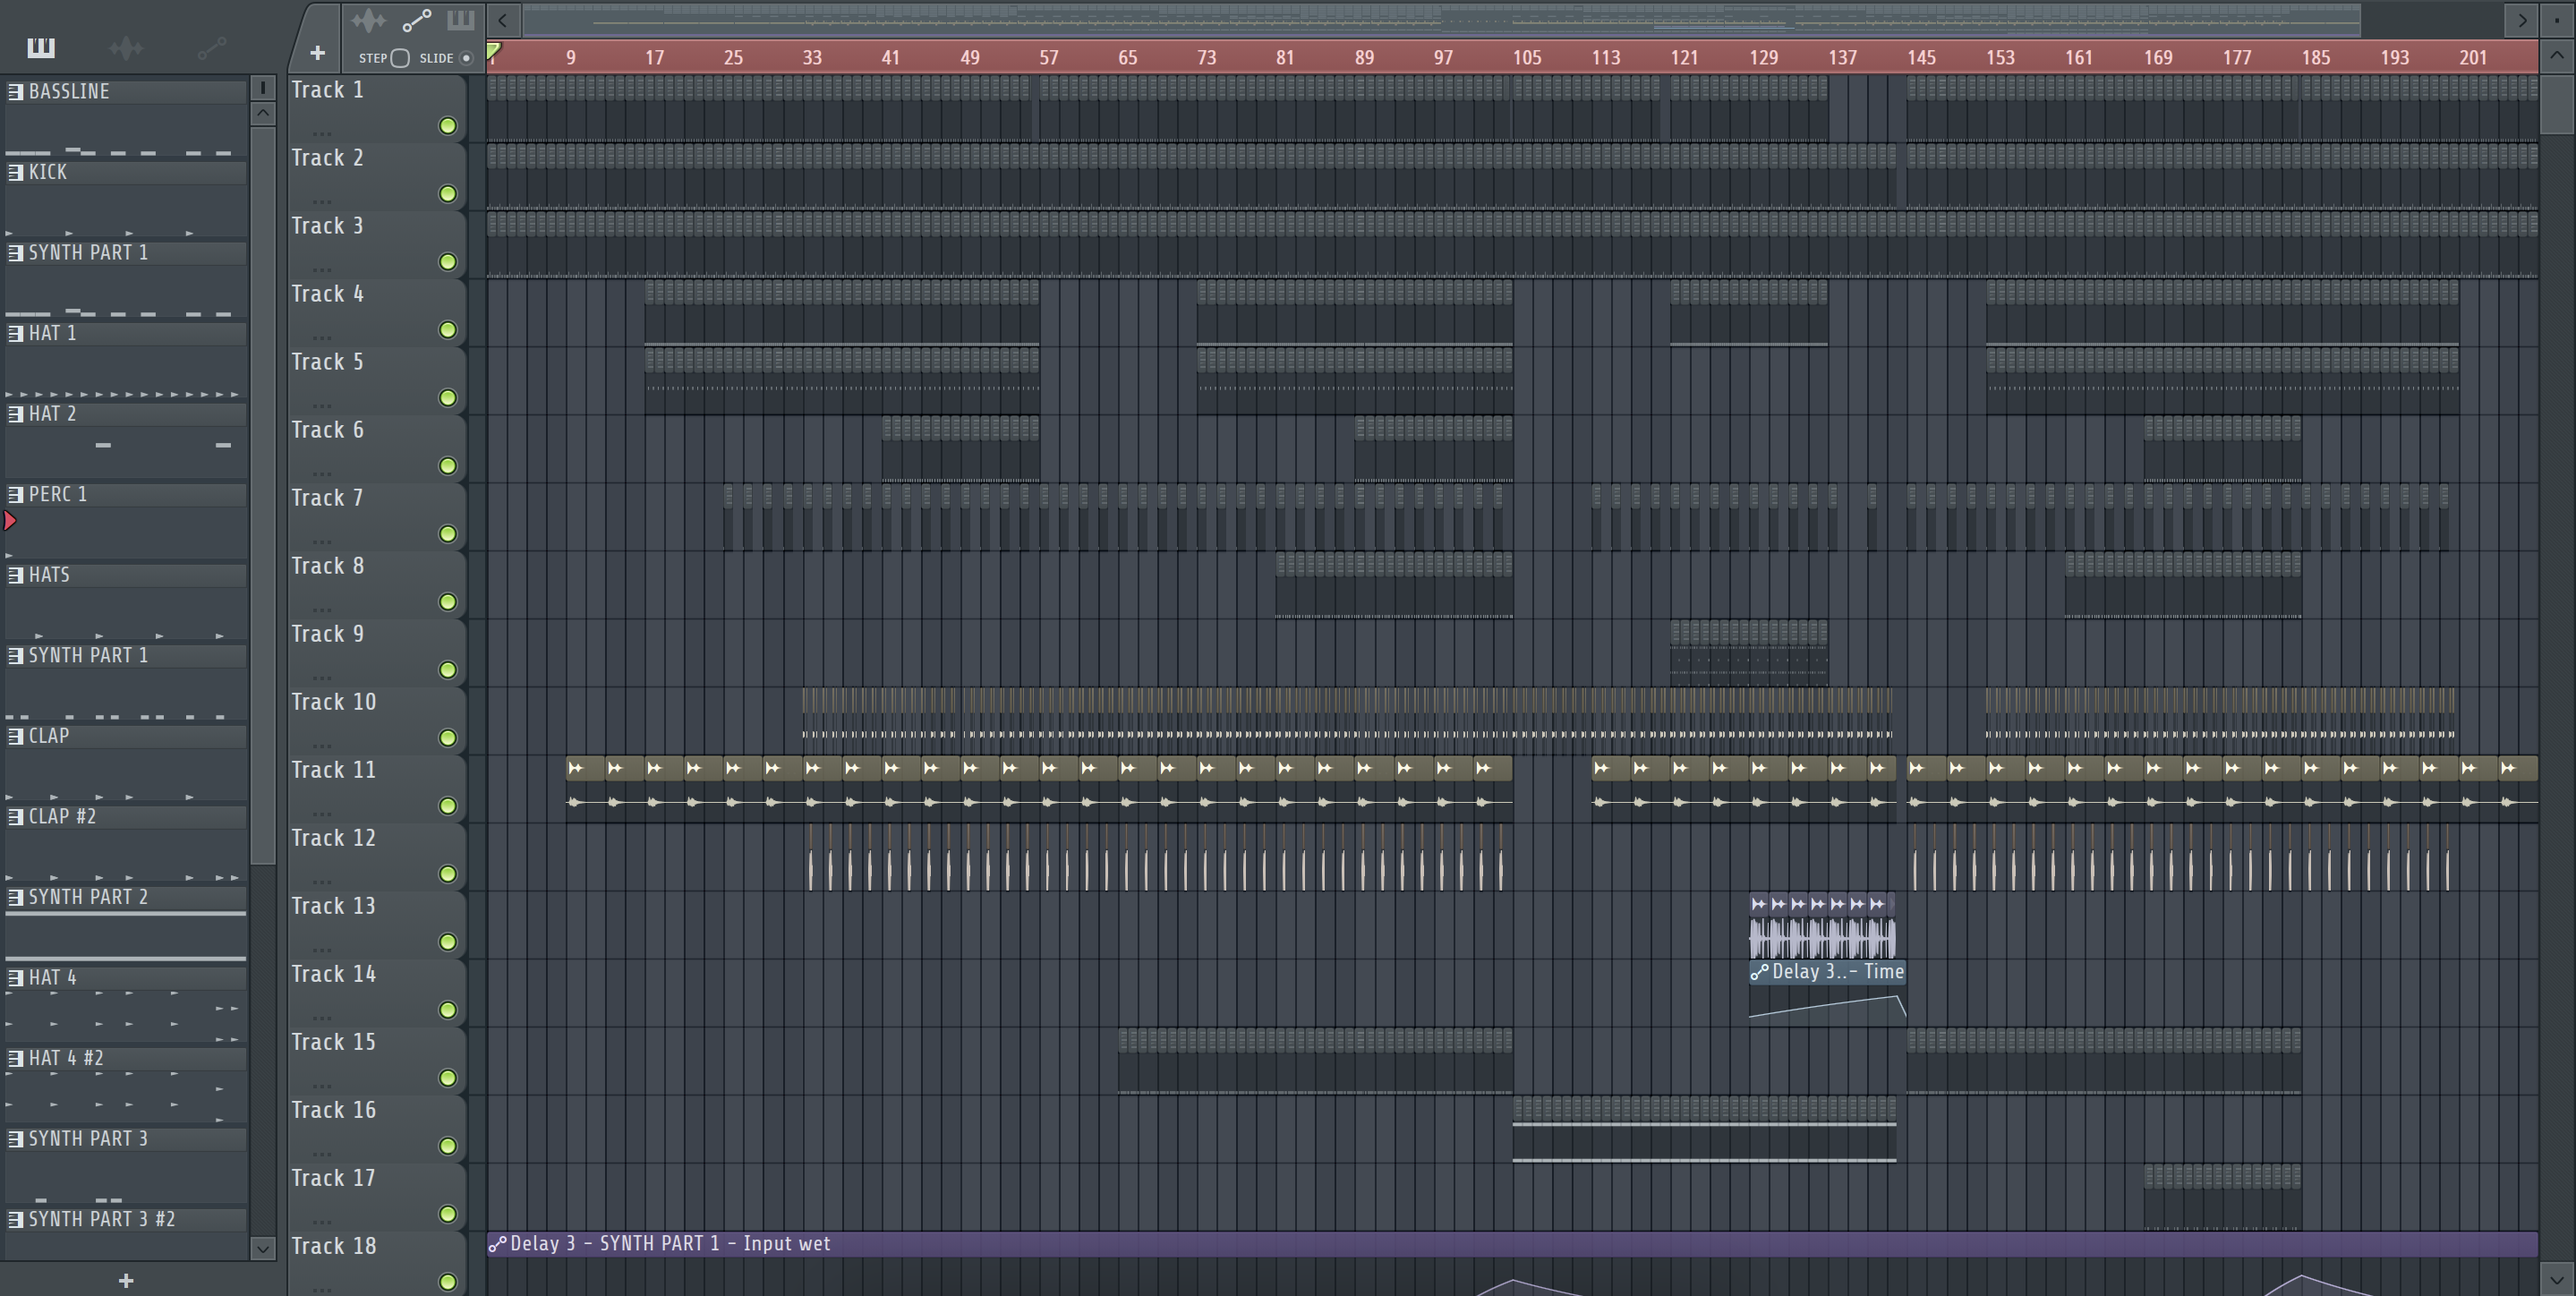
Task: Select the KICK pattern
Action: (126, 172)
